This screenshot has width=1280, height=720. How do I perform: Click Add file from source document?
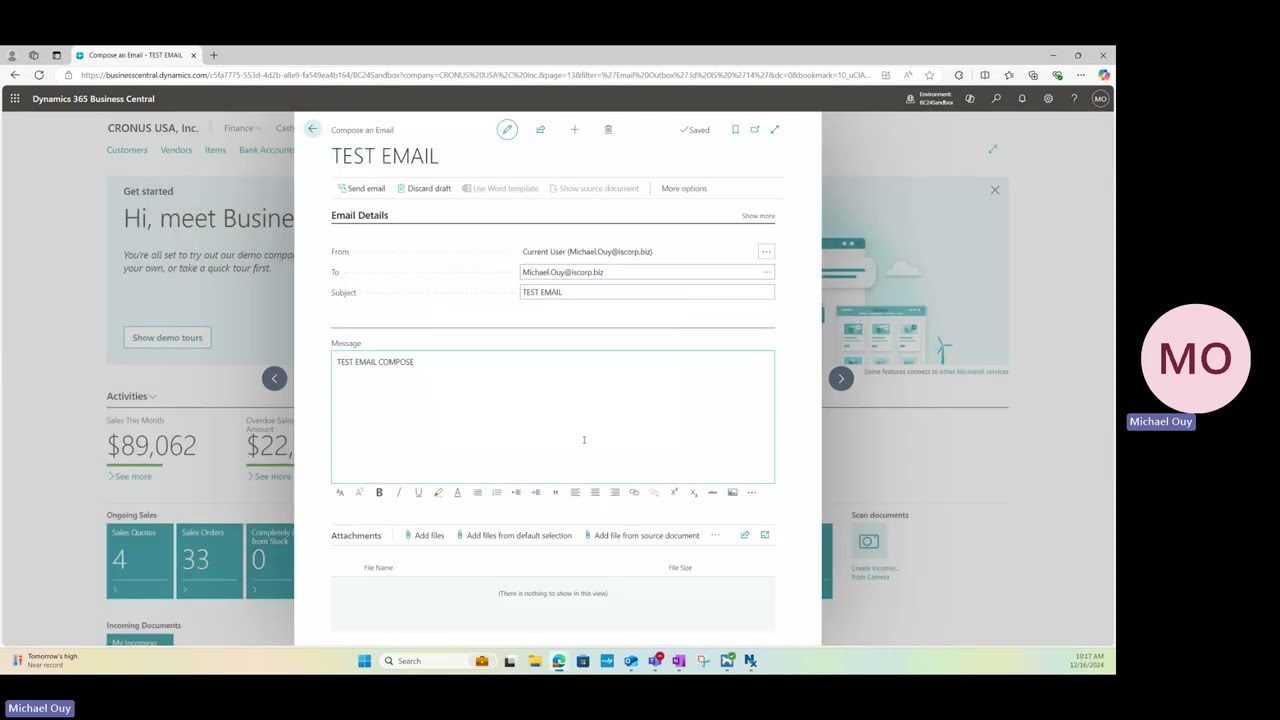(x=642, y=535)
